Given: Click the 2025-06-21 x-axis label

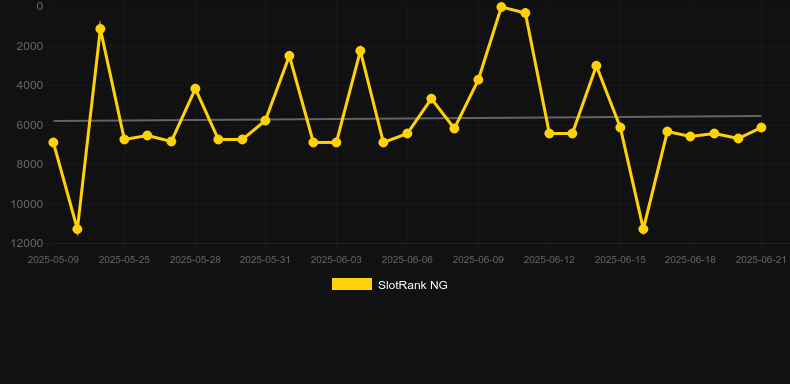Looking at the screenshot, I should click(761, 260).
